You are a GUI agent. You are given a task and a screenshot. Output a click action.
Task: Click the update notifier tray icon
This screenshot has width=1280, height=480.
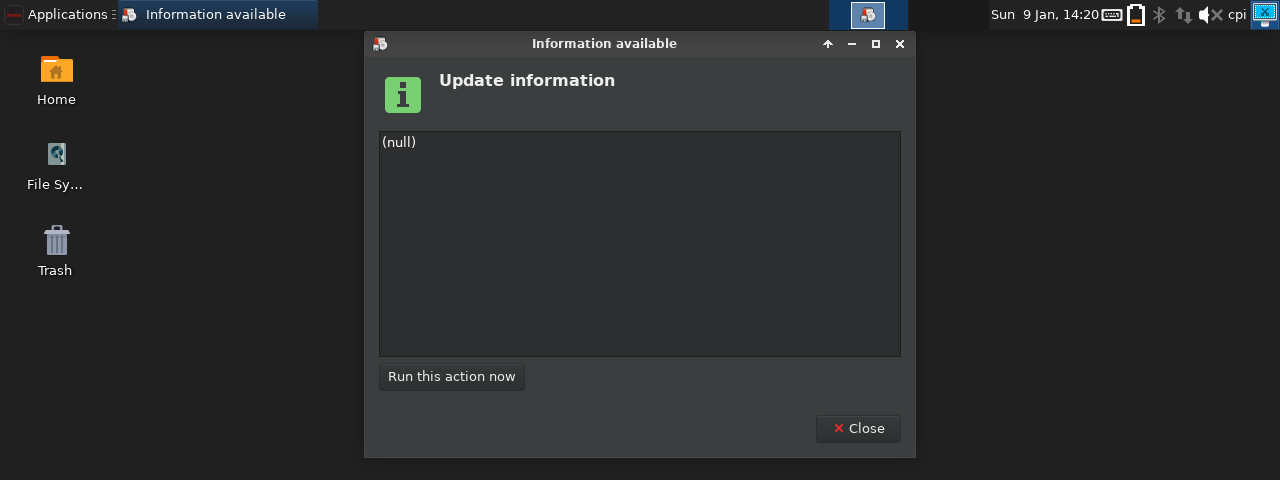coord(868,15)
